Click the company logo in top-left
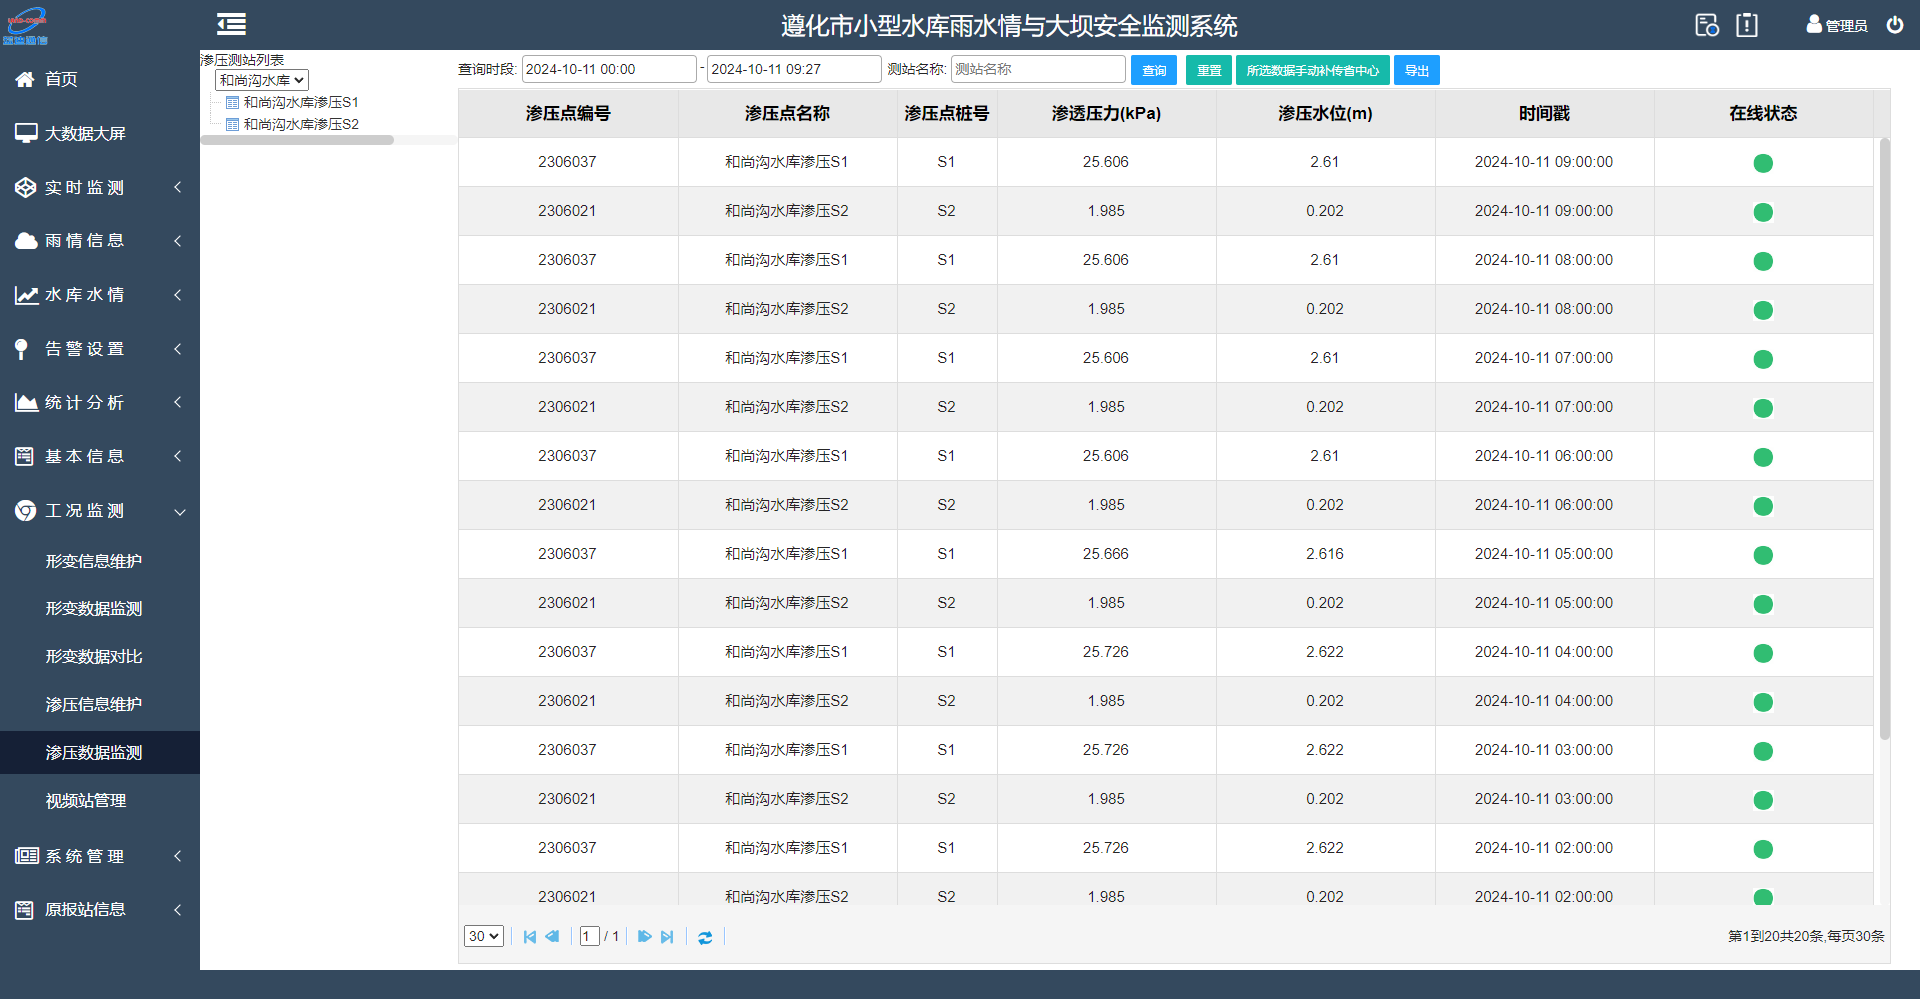This screenshot has height=999, width=1920. click(26, 25)
